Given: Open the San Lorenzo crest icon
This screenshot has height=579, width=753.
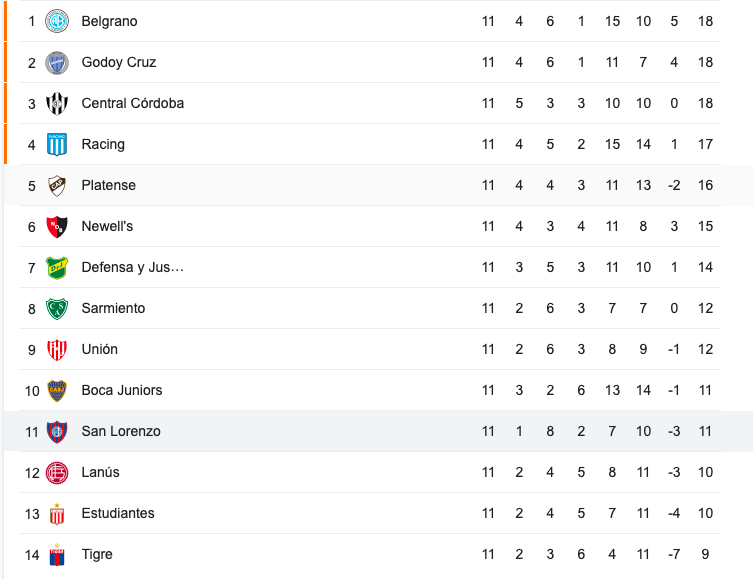Looking at the screenshot, I should (x=57, y=432).
